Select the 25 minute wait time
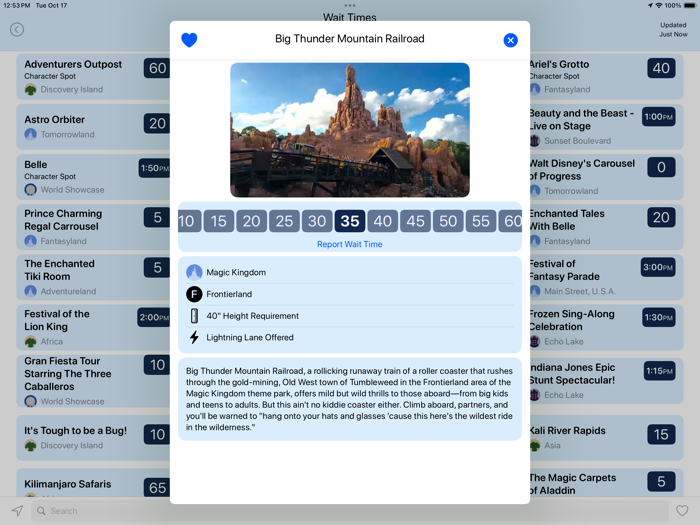The height and width of the screenshot is (525, 700). click(x=284, y=221)
